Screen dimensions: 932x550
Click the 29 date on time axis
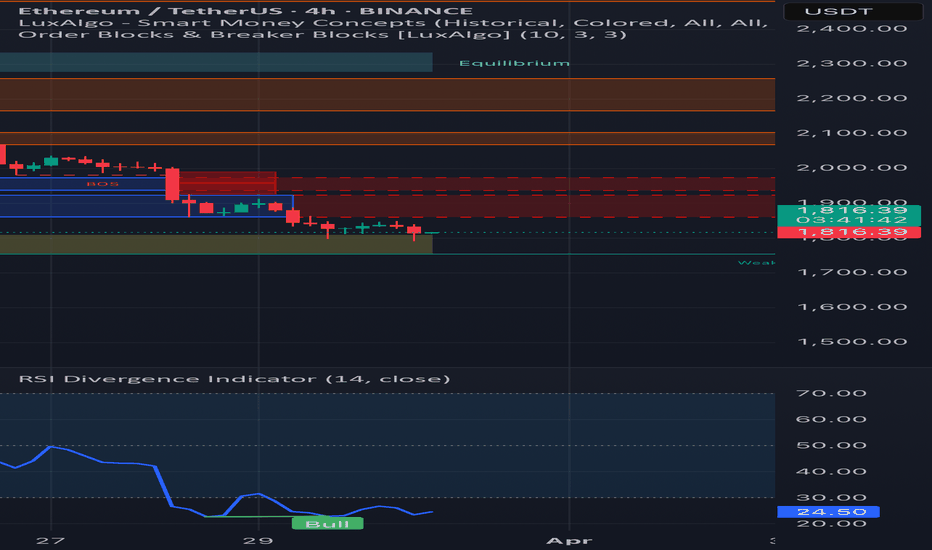258,540
